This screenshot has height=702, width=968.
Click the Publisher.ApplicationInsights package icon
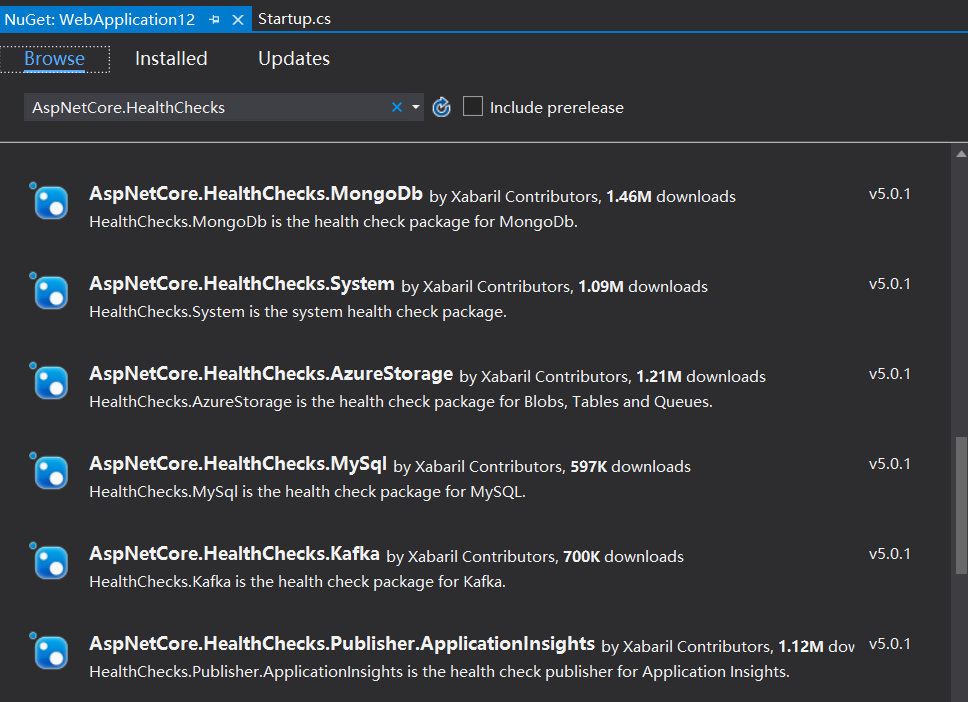tap(50, 652)
